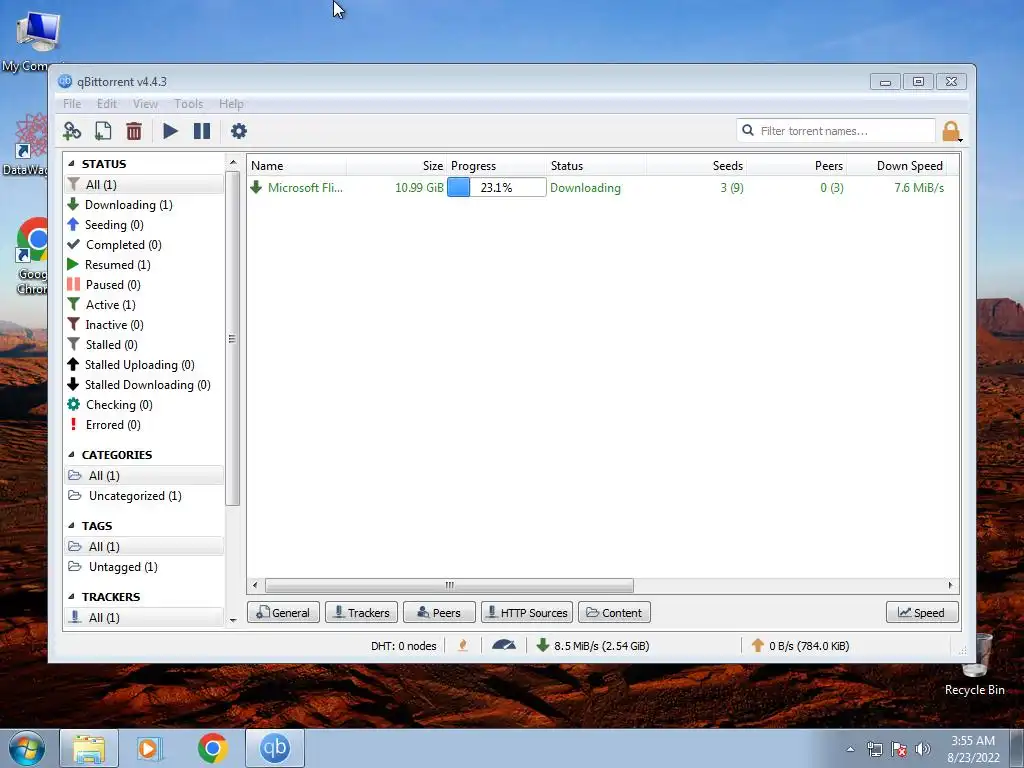Focus the Filter torrent names field
This screenshot has height=768, width=1024.
836,131
